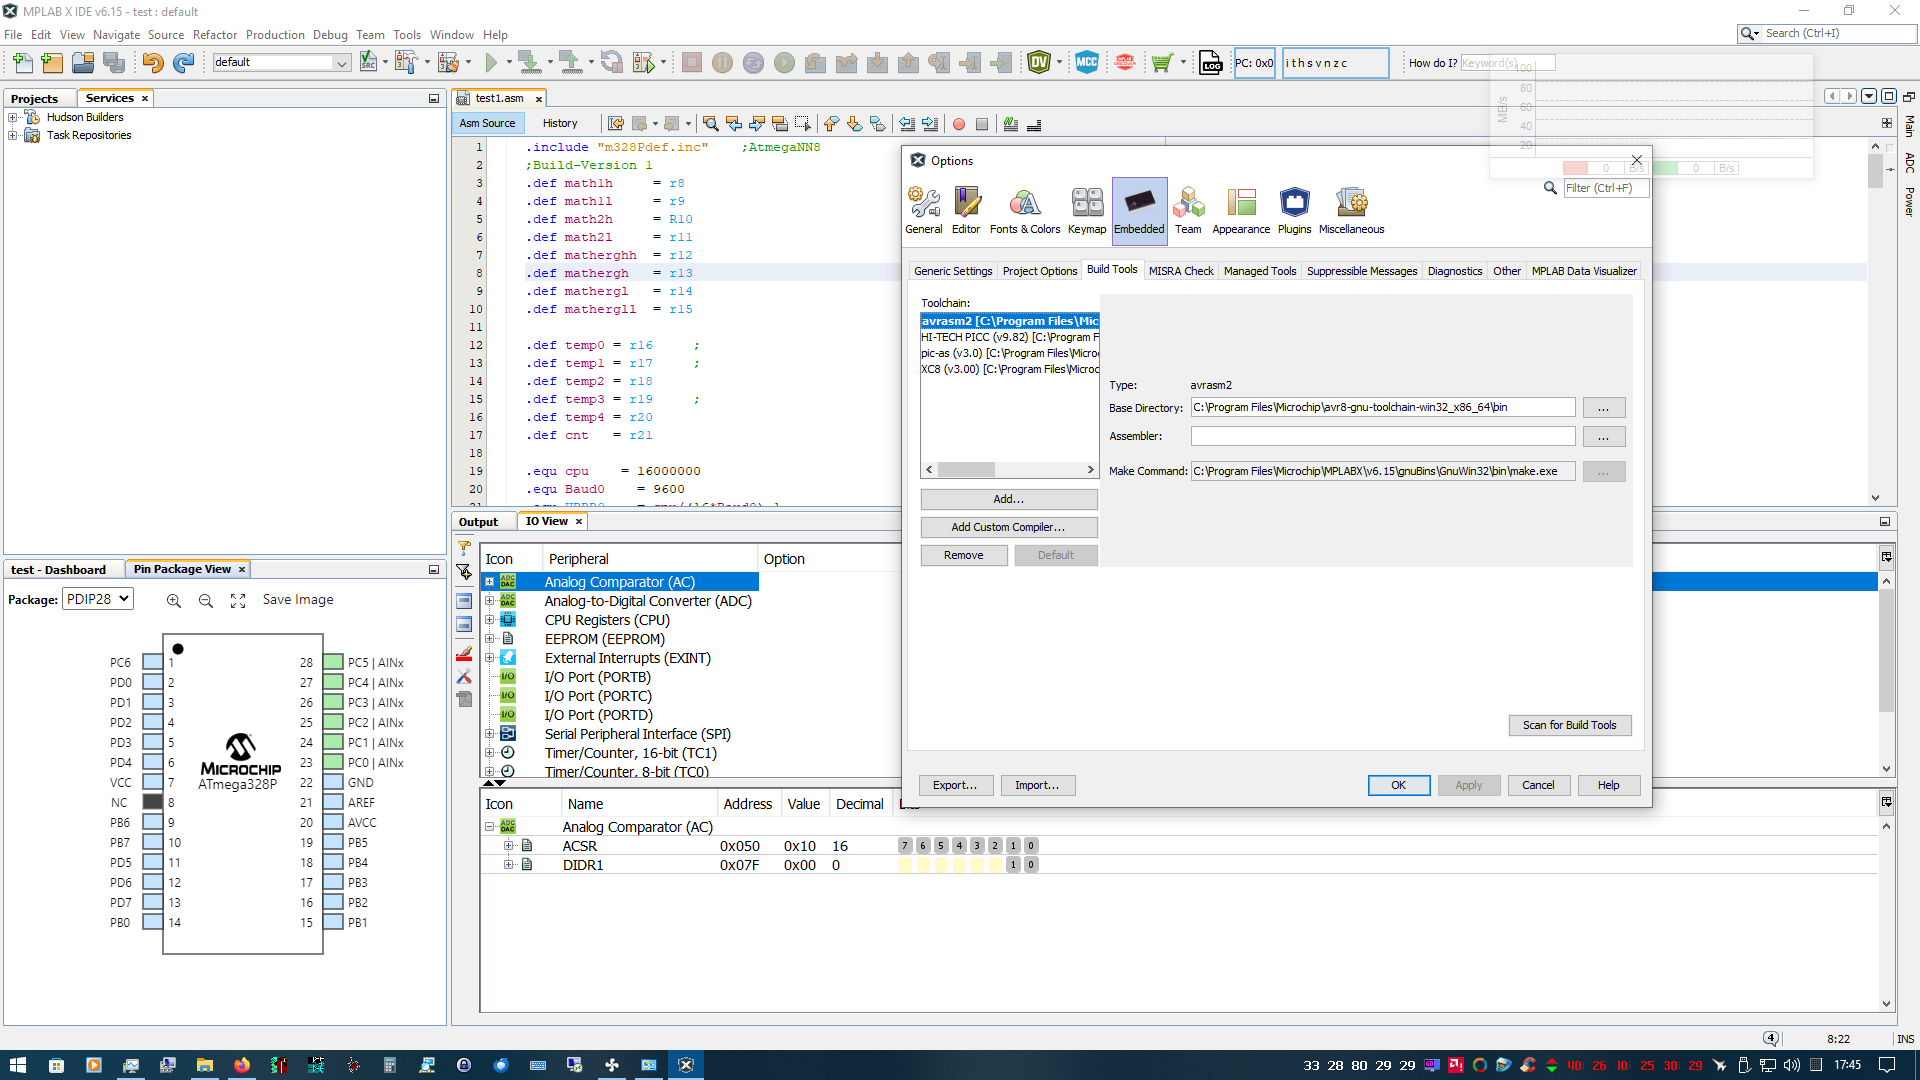
Task: Collapse Analog Comparator (AC) in register table
Action: [490, 827]
